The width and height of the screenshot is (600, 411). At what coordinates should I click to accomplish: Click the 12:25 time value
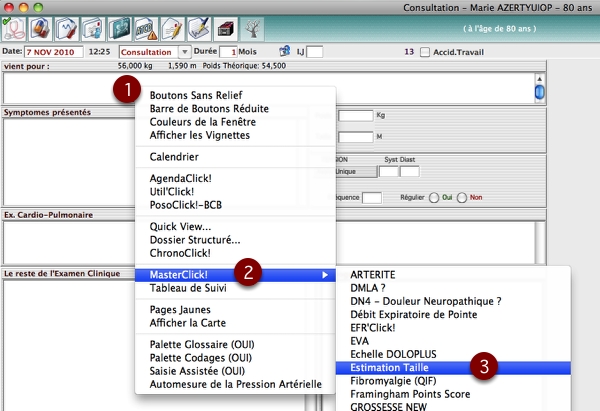99,52
